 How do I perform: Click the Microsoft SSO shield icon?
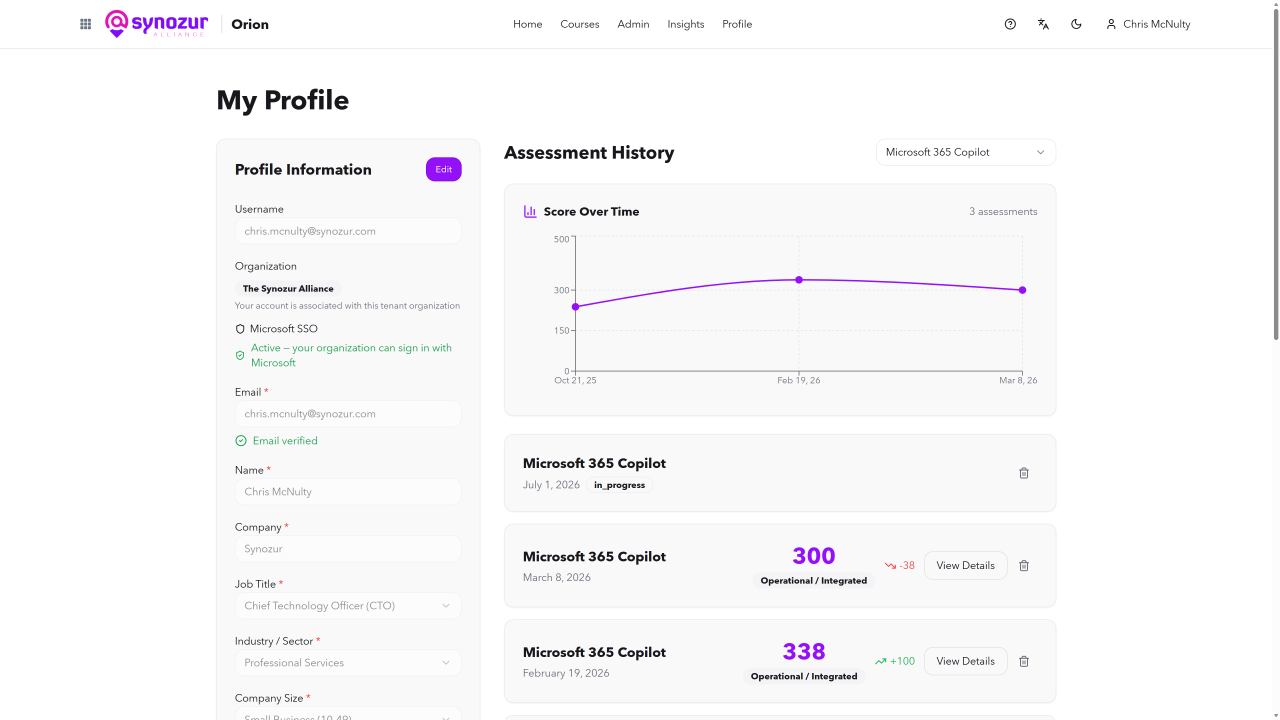(x=240, y=329)
